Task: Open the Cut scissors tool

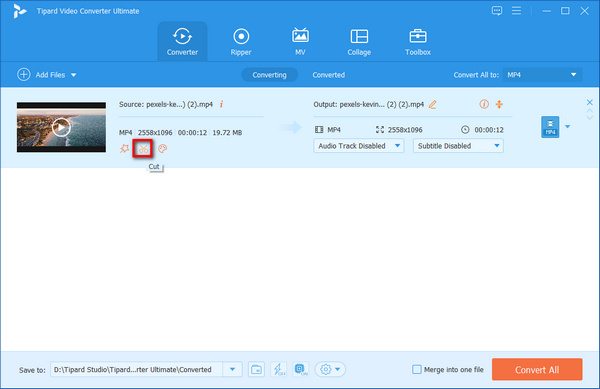Action: [143, 148]
